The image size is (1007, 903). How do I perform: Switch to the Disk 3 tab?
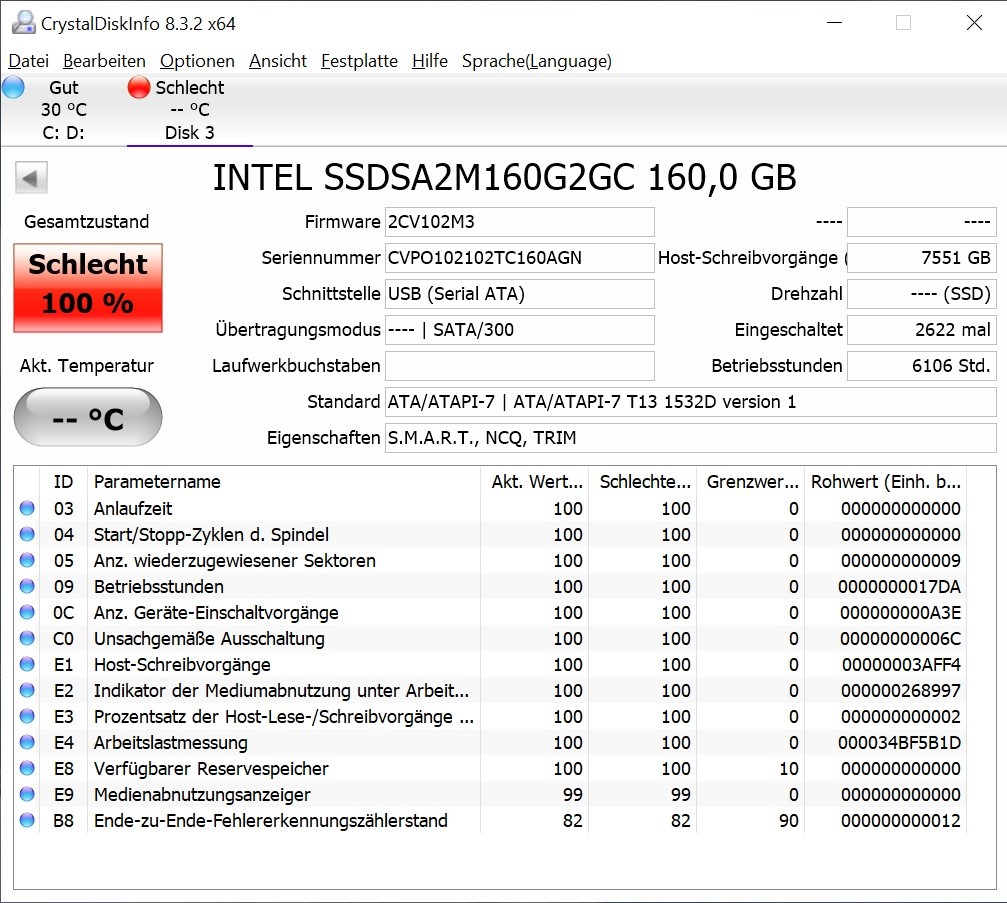(189, 132)
